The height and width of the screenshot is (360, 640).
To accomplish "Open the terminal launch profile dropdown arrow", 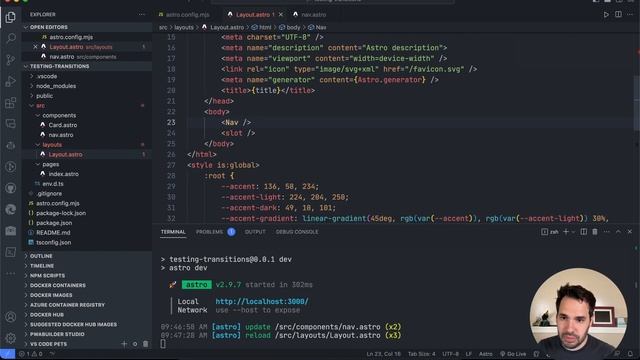I will (x=573, y=232).
